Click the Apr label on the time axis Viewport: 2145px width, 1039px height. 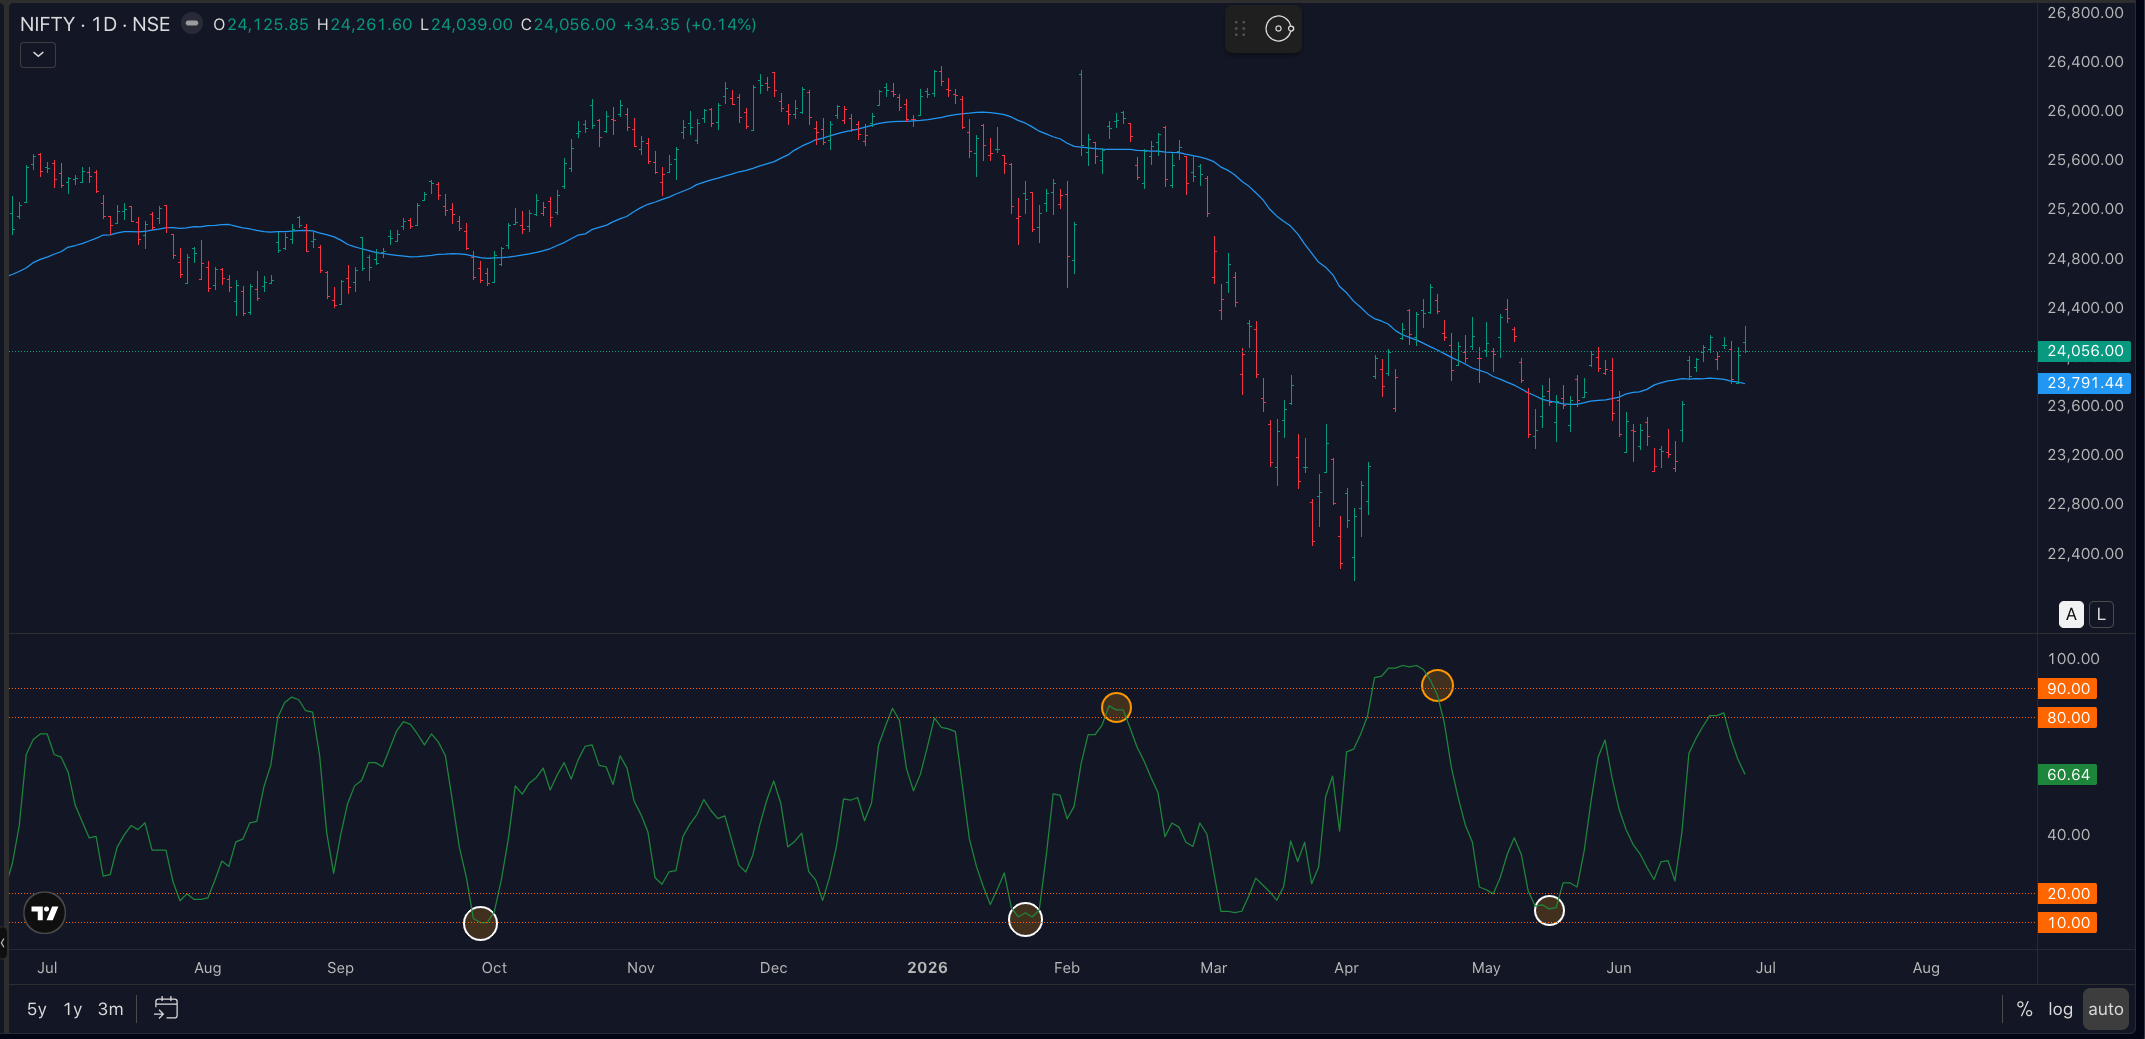(x=1346, y=968)
